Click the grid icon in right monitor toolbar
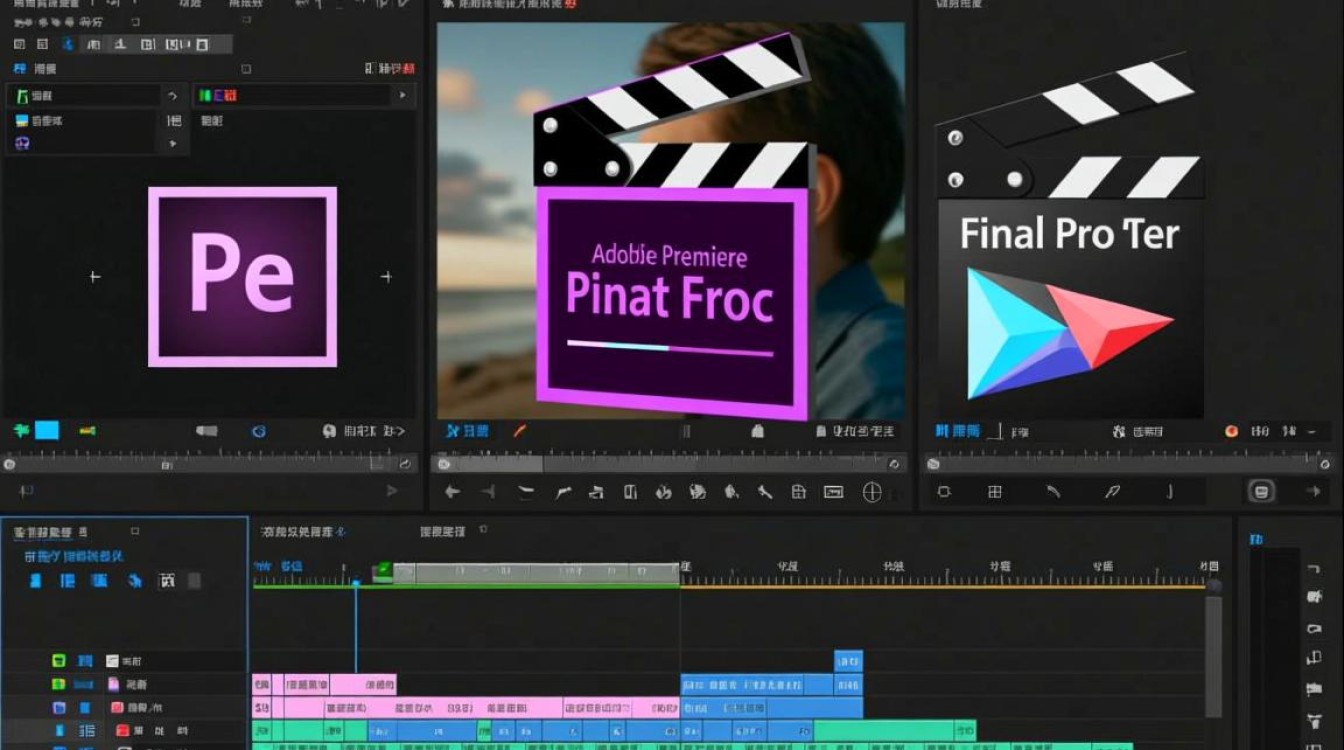This screenshot has height=750, width=1344. 995,491
